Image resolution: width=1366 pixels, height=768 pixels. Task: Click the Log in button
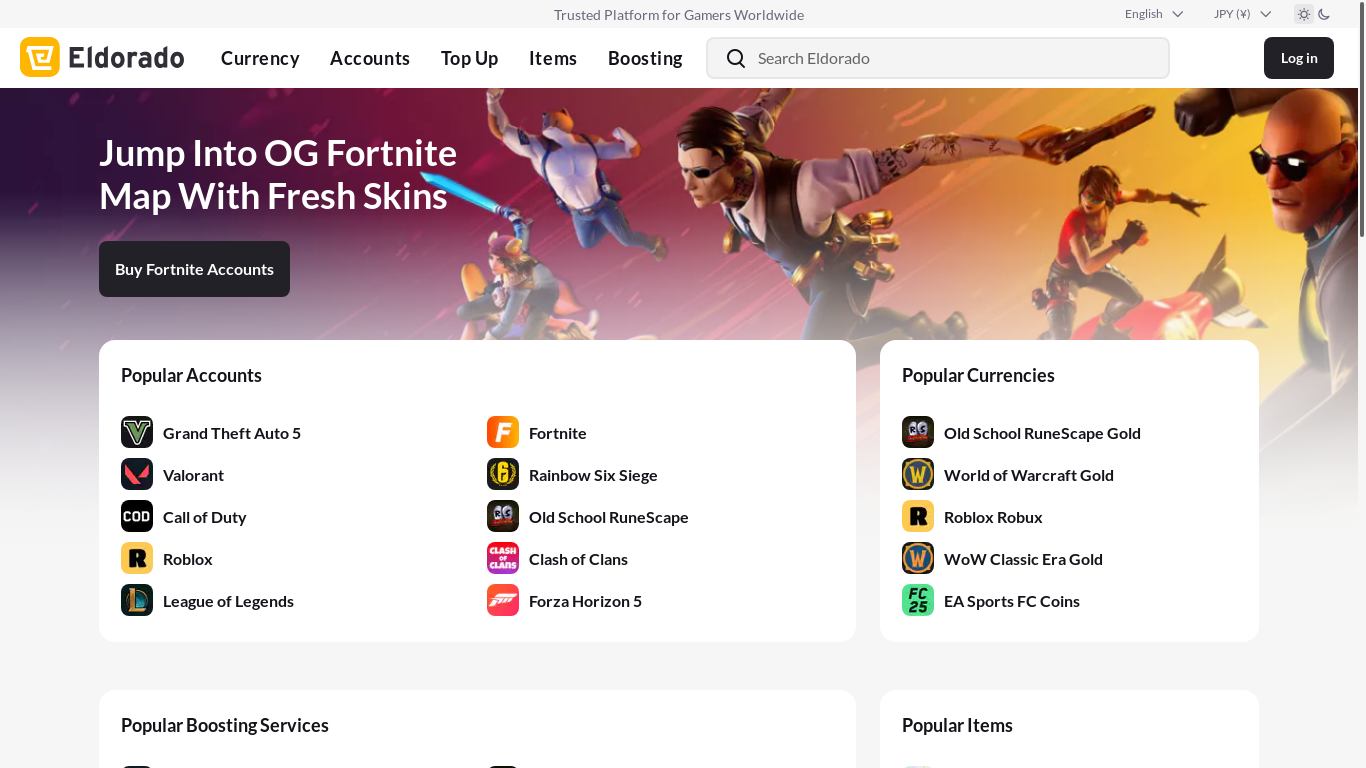click(1299, 58)
